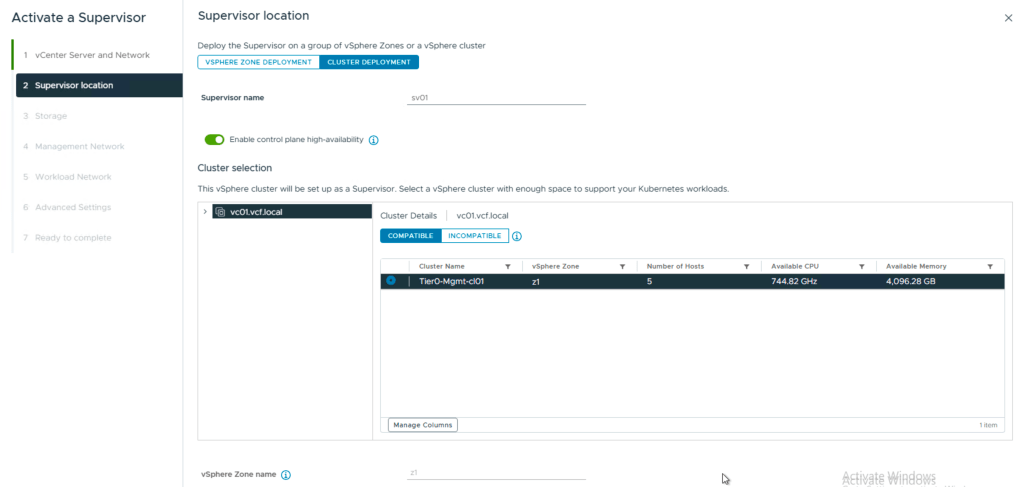Open Cluster Name column filter
Image resolution: width=1023 pixels, height=487 pixels.
(508, 267)
